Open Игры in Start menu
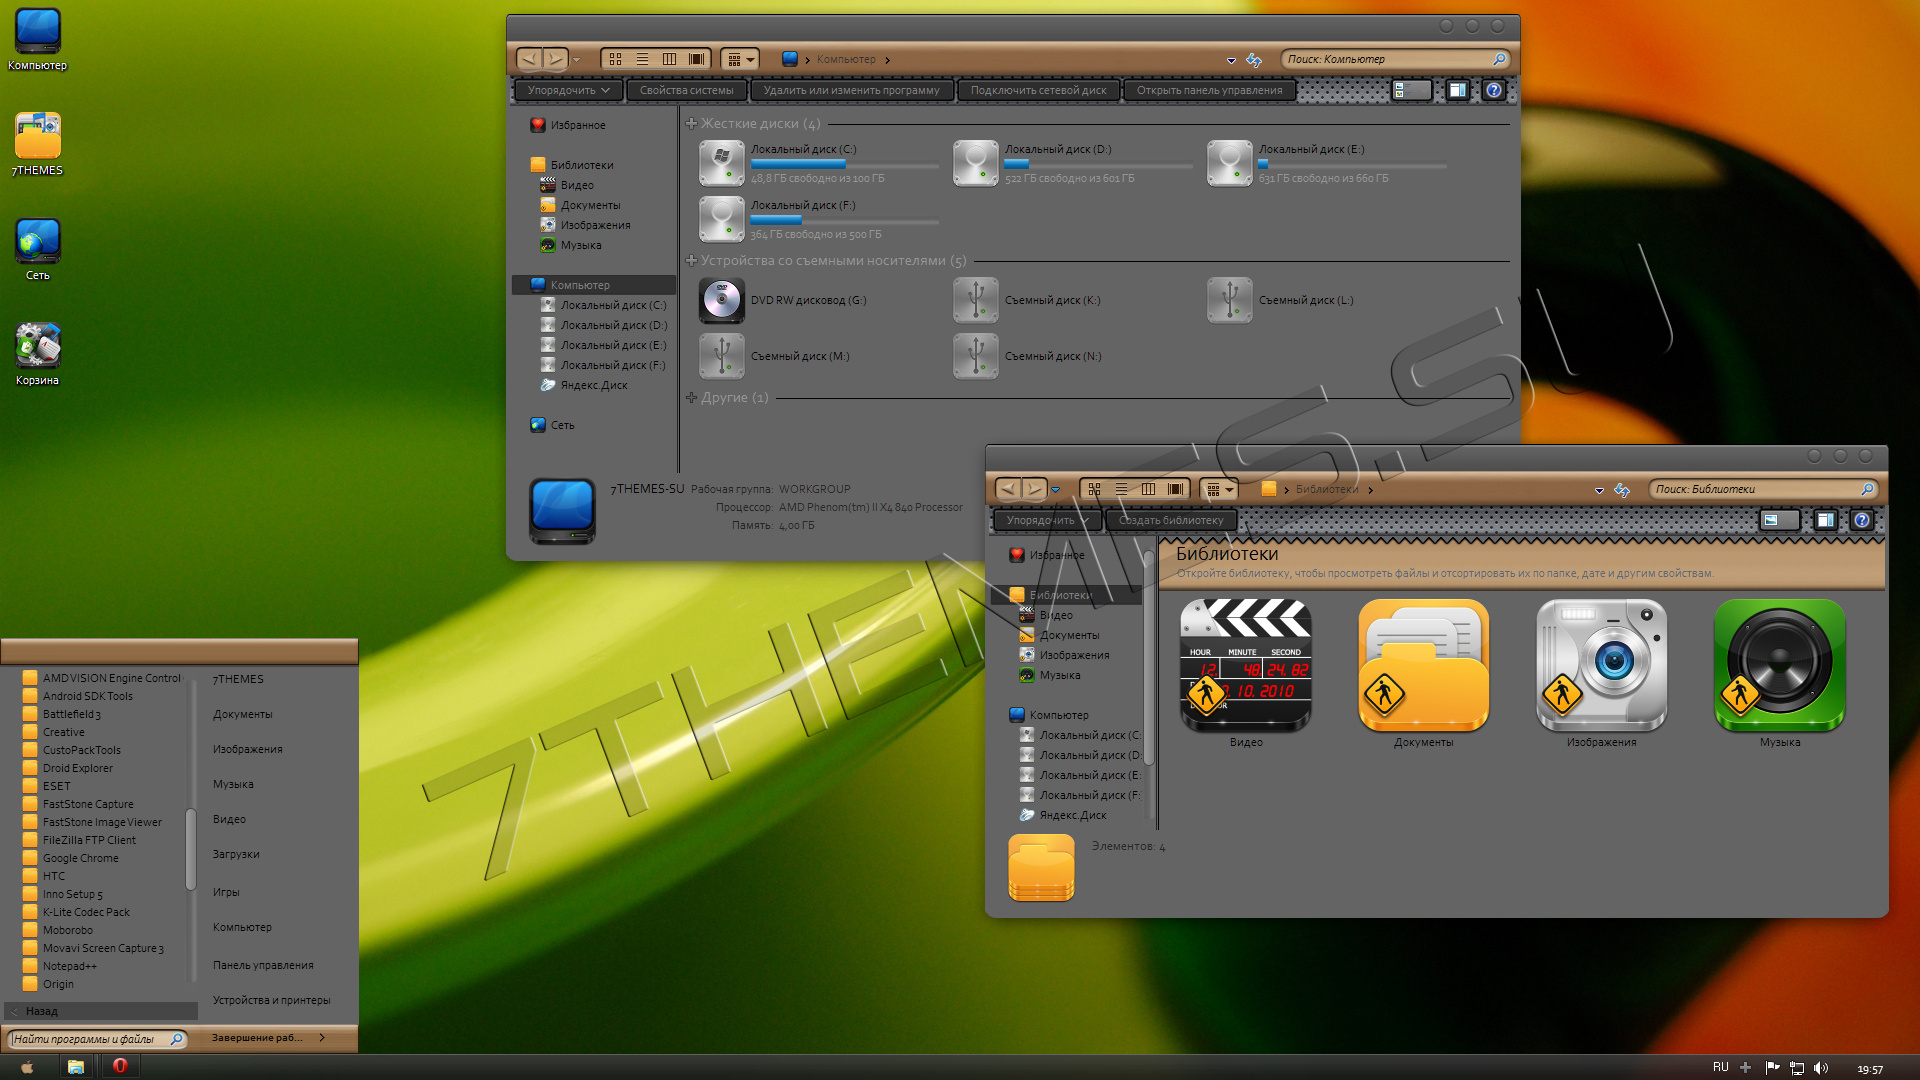Image resolution: width=1920 pixels, height=1080 pixels. 226,892
